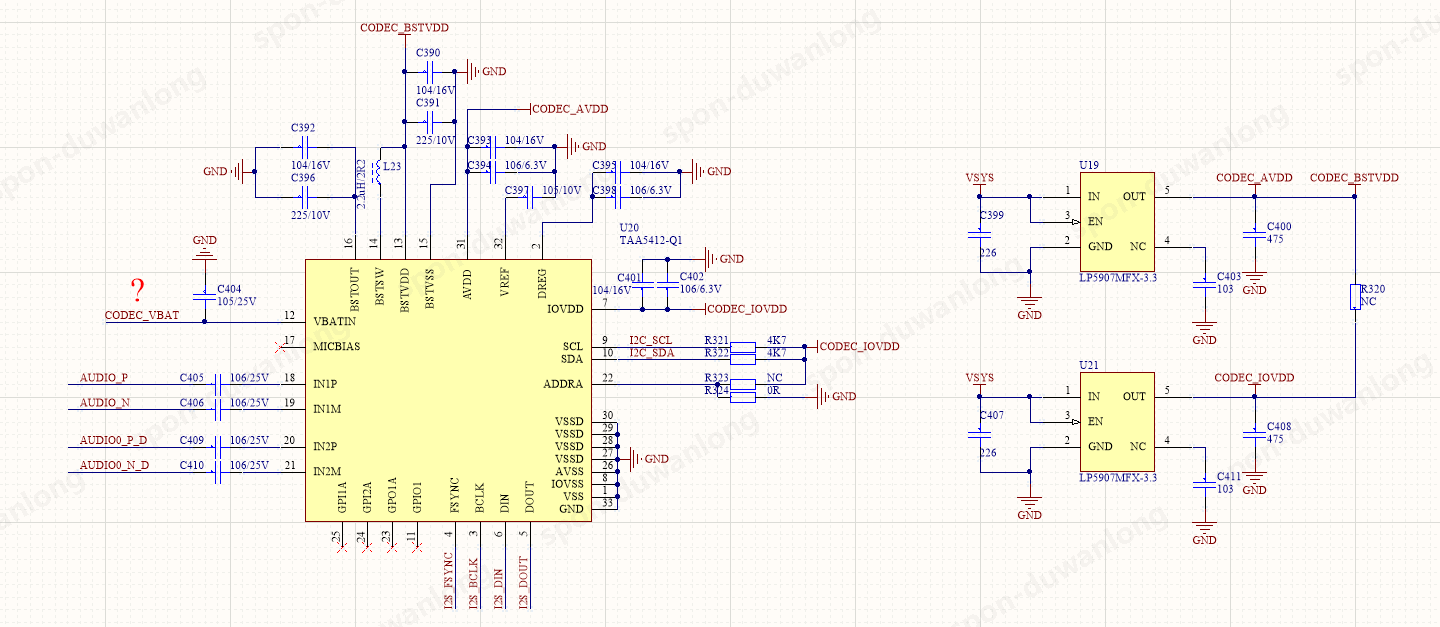Click the R324 0R resistor

742,397
